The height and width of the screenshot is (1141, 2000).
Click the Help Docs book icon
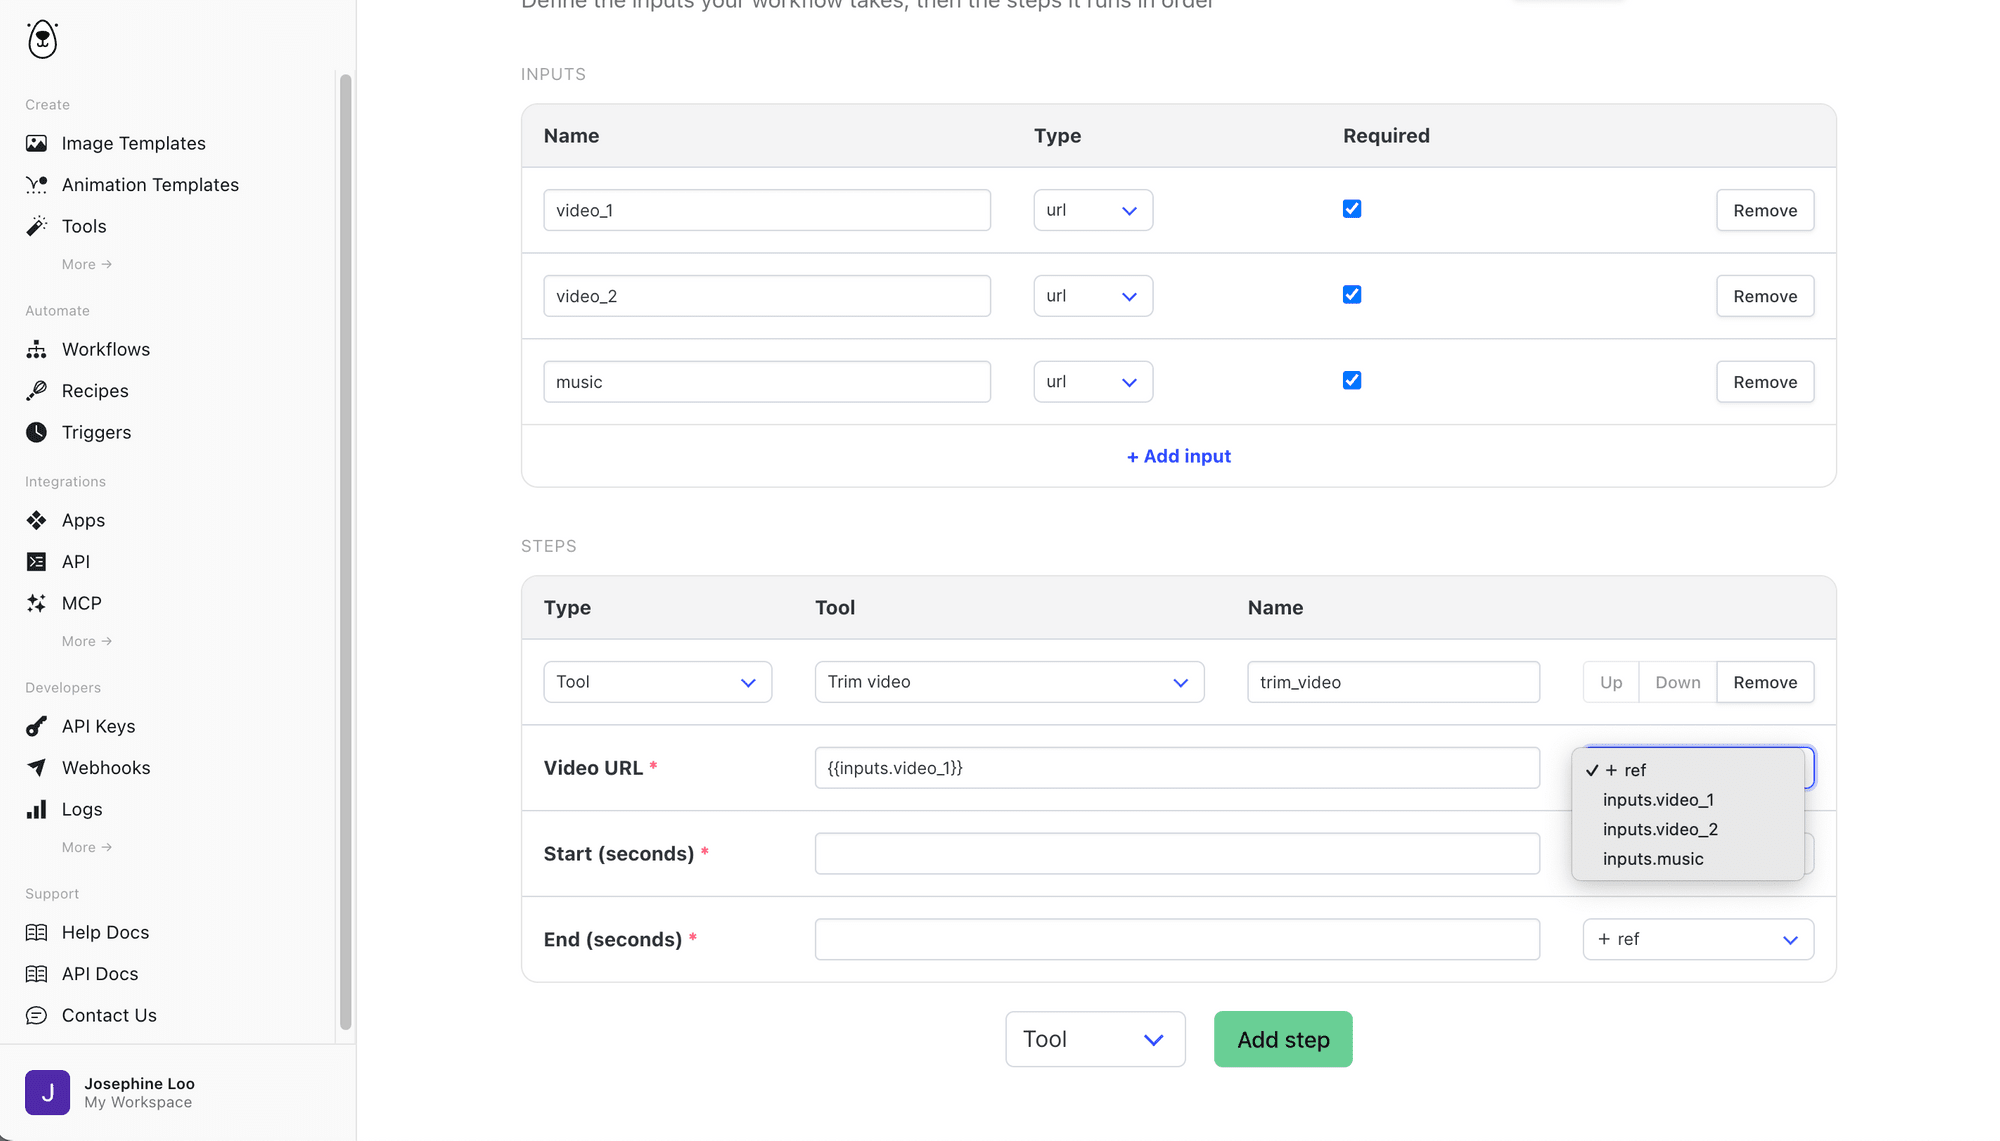pyautogui.click(x=36, y=932)
